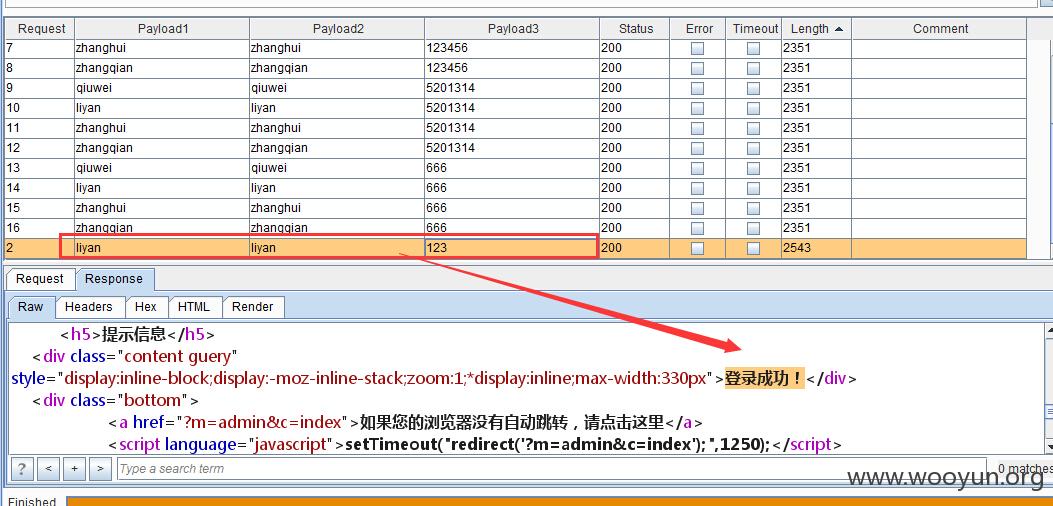Tick the Timeout checkbox for request 13

(753, 168)
